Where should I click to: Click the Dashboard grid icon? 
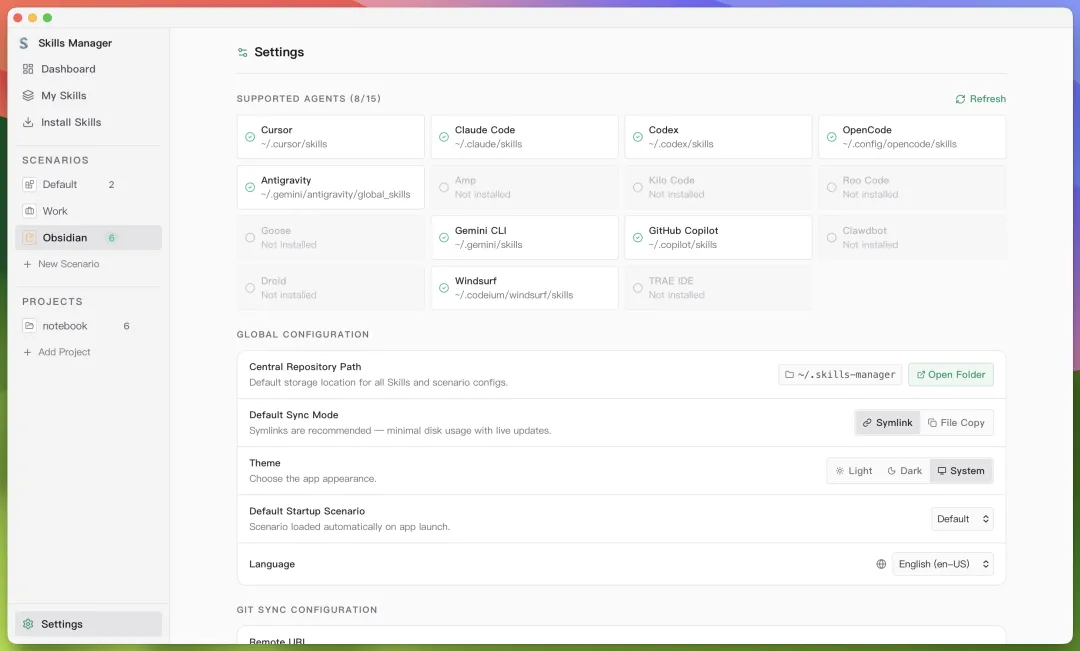[28, 69]
